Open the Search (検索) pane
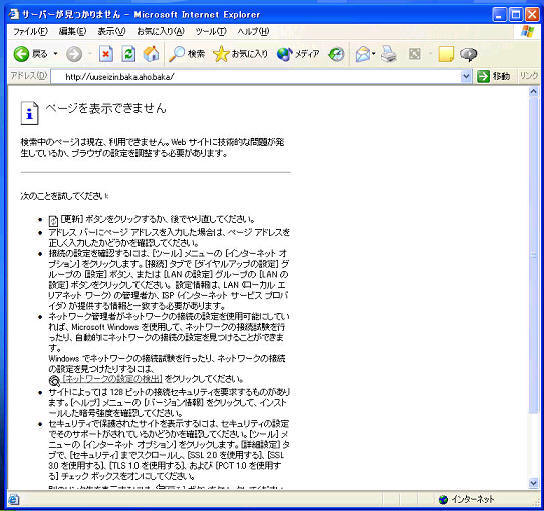This screenshot has width=544, height=511. tap(187, 54)
